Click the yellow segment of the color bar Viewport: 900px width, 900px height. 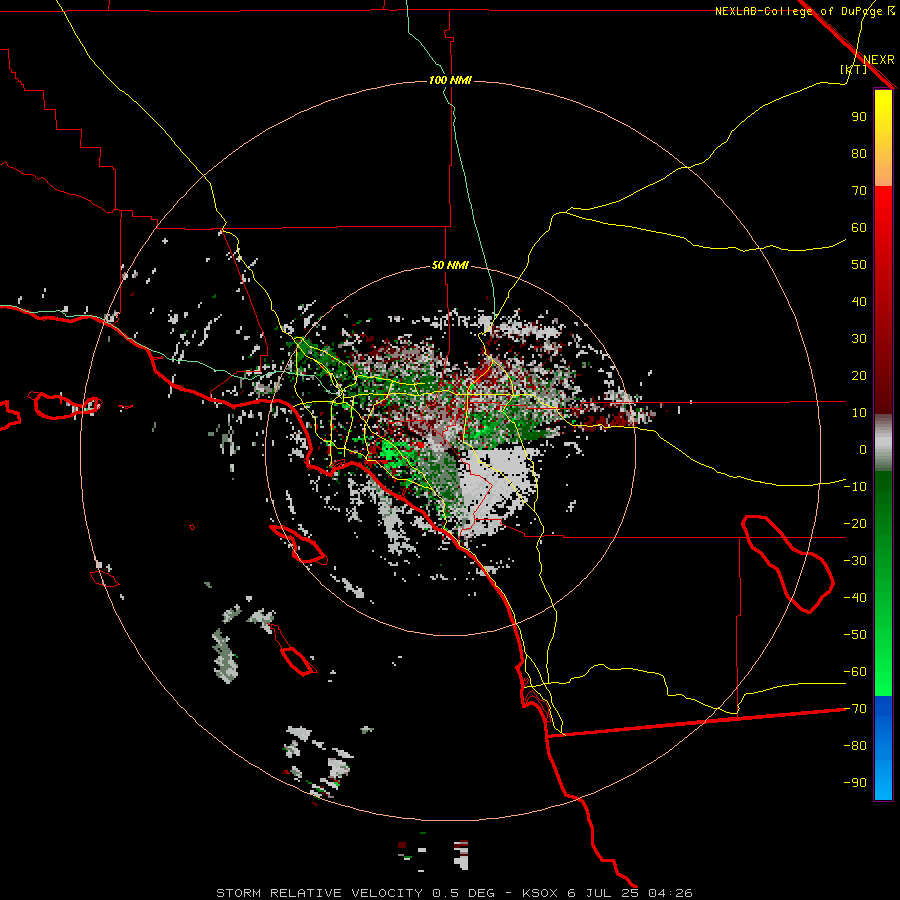[x=883, y=138]
